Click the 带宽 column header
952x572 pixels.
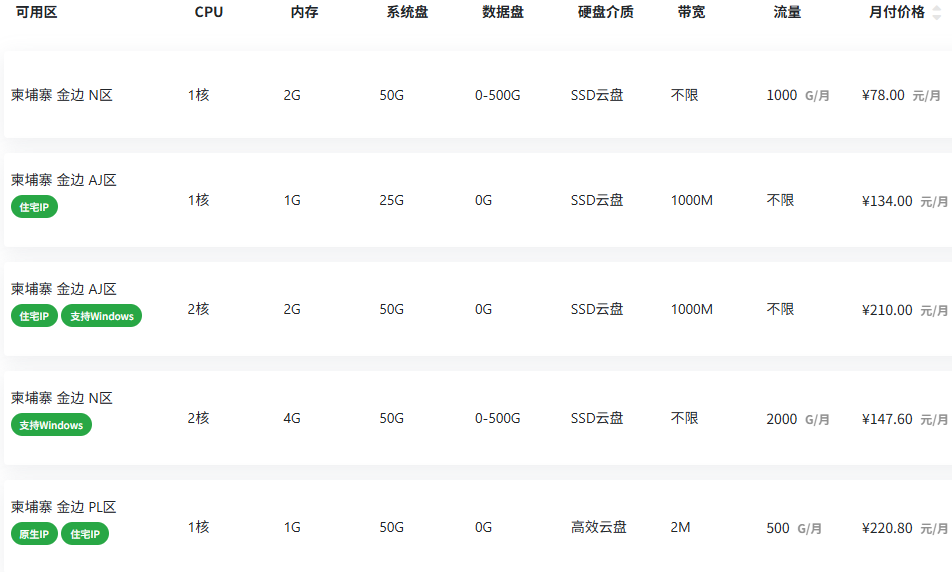(x=691, y=13)
